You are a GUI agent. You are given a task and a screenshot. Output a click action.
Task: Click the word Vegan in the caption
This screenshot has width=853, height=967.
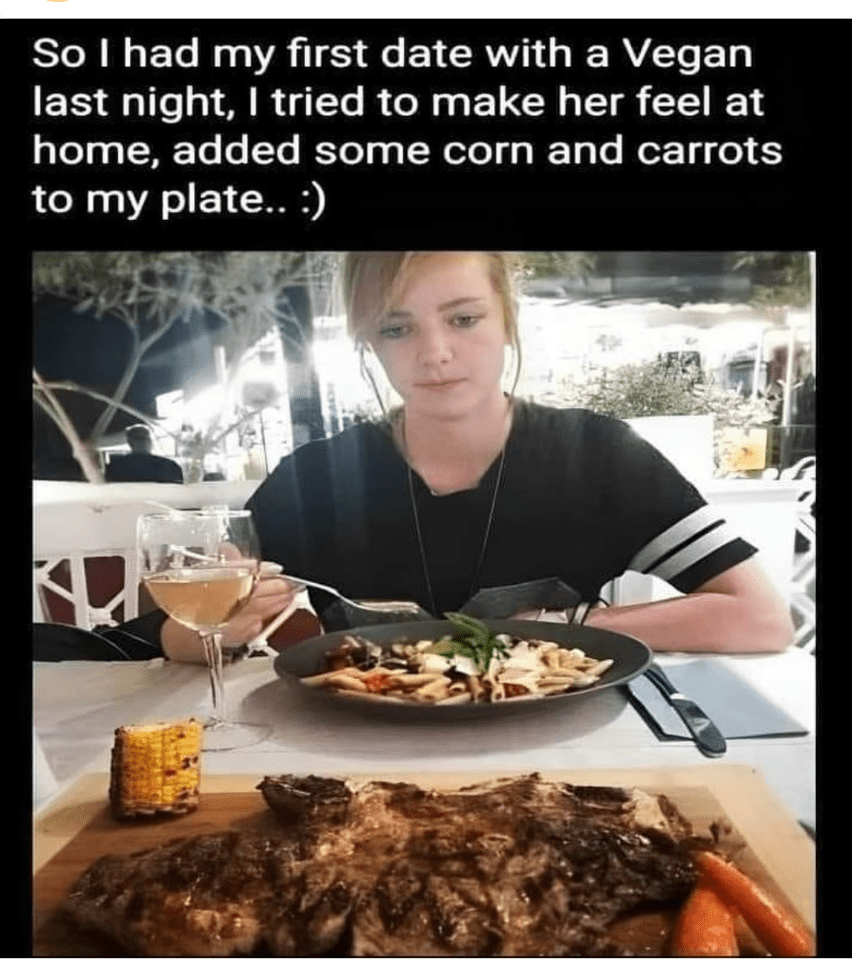[690, 54]
